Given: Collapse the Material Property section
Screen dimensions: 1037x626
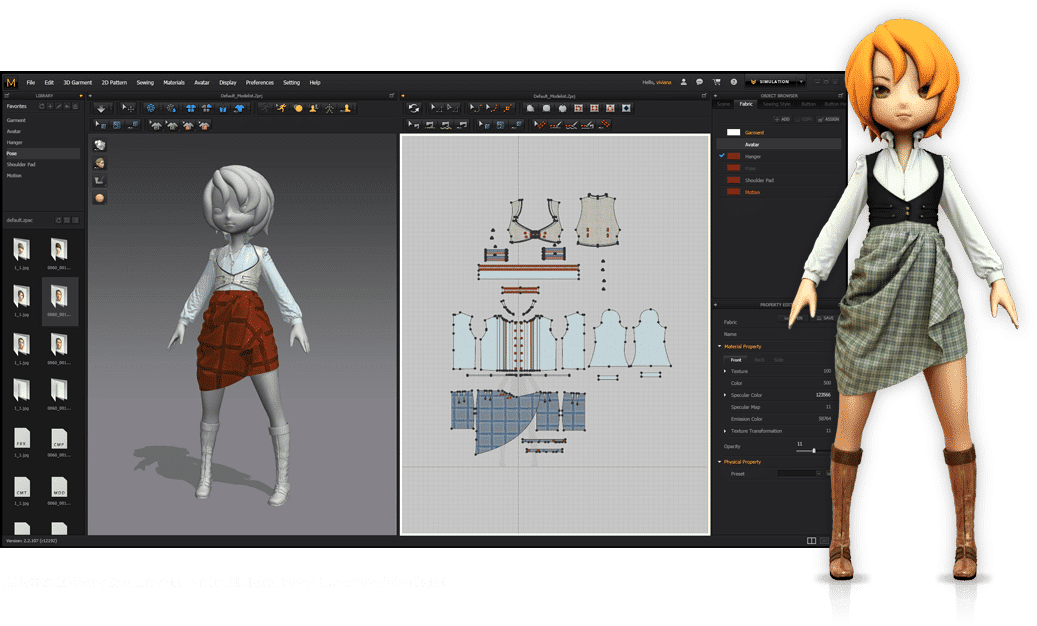Looking at the screenshot, I should click(x=720, y=346).
